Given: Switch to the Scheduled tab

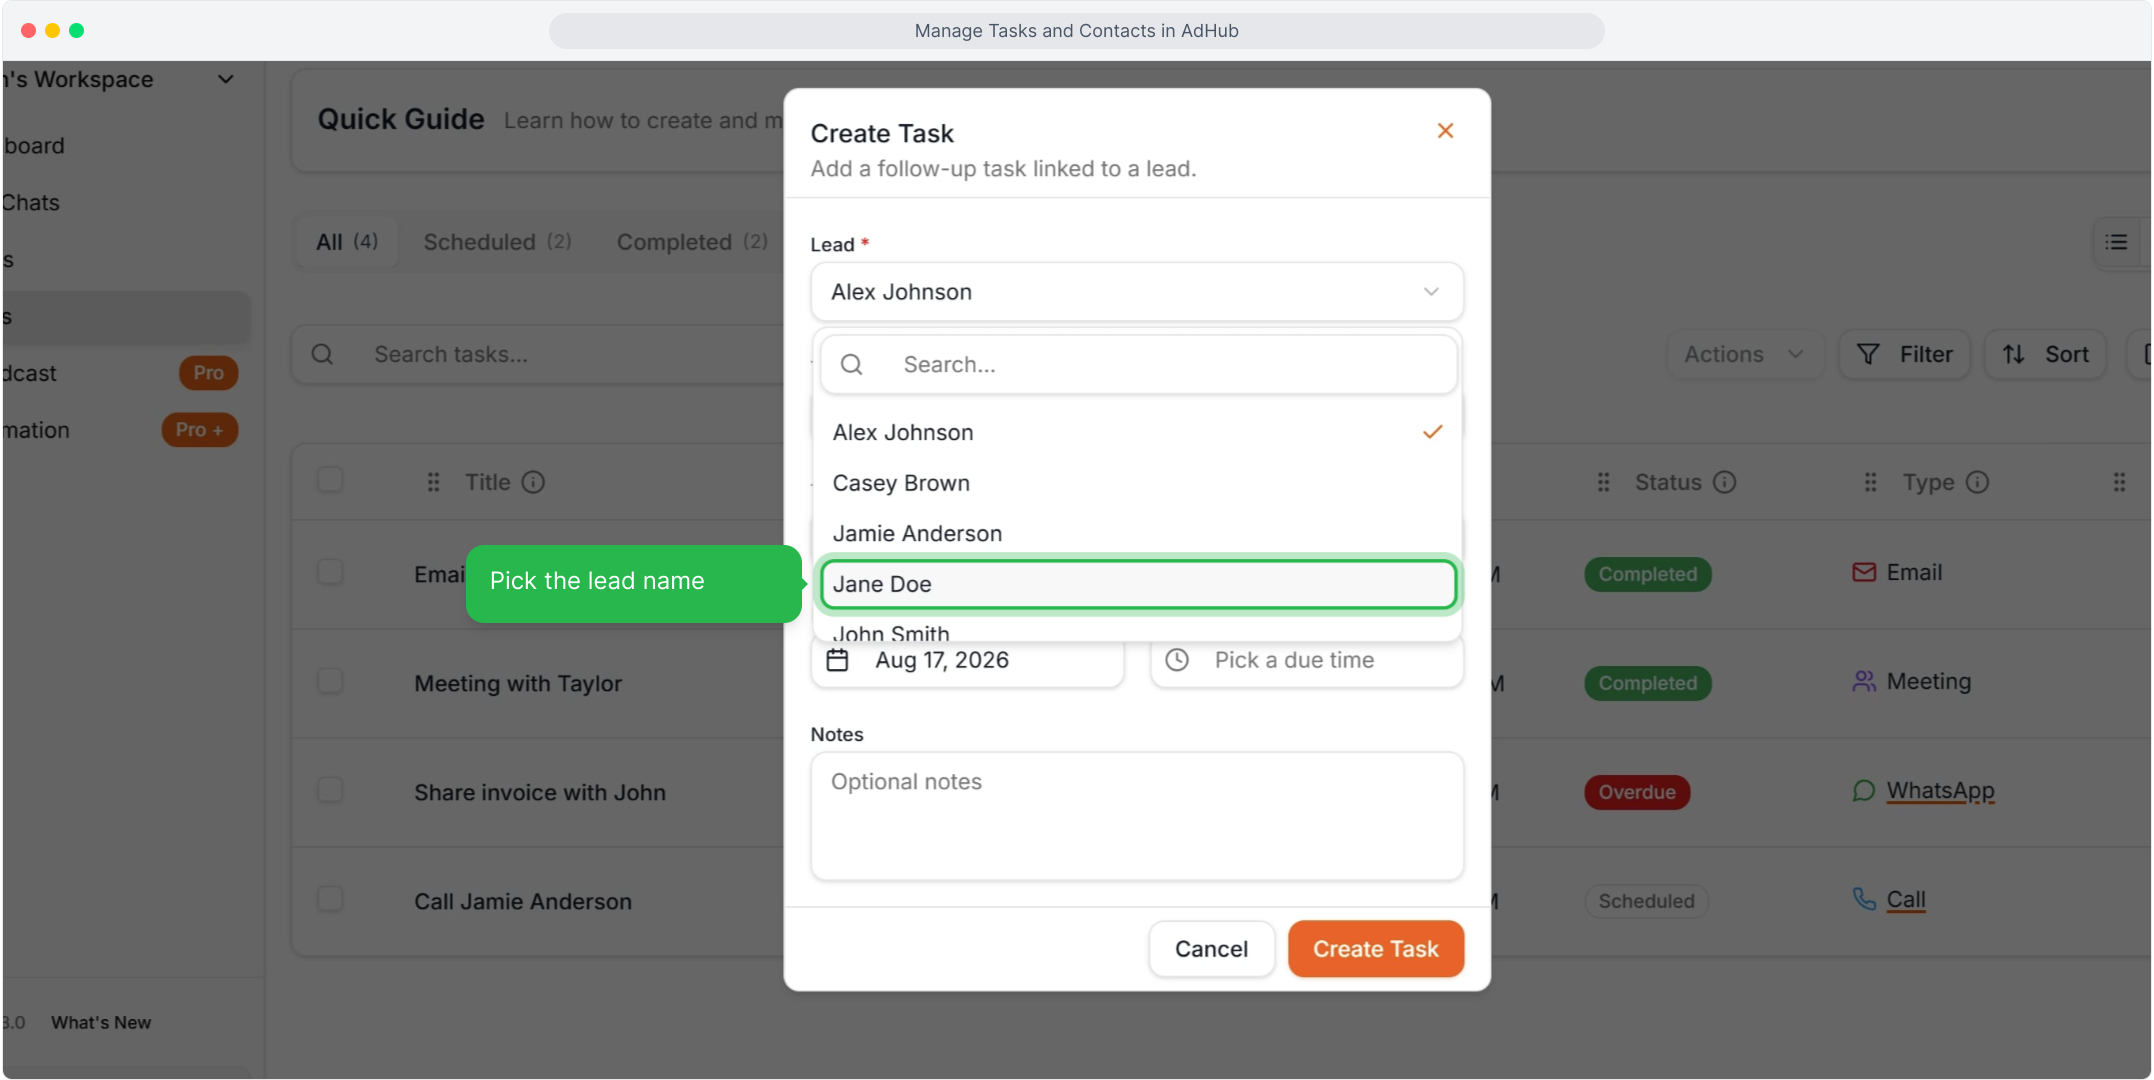Looking at the screenshot, I should coord(497,242).
